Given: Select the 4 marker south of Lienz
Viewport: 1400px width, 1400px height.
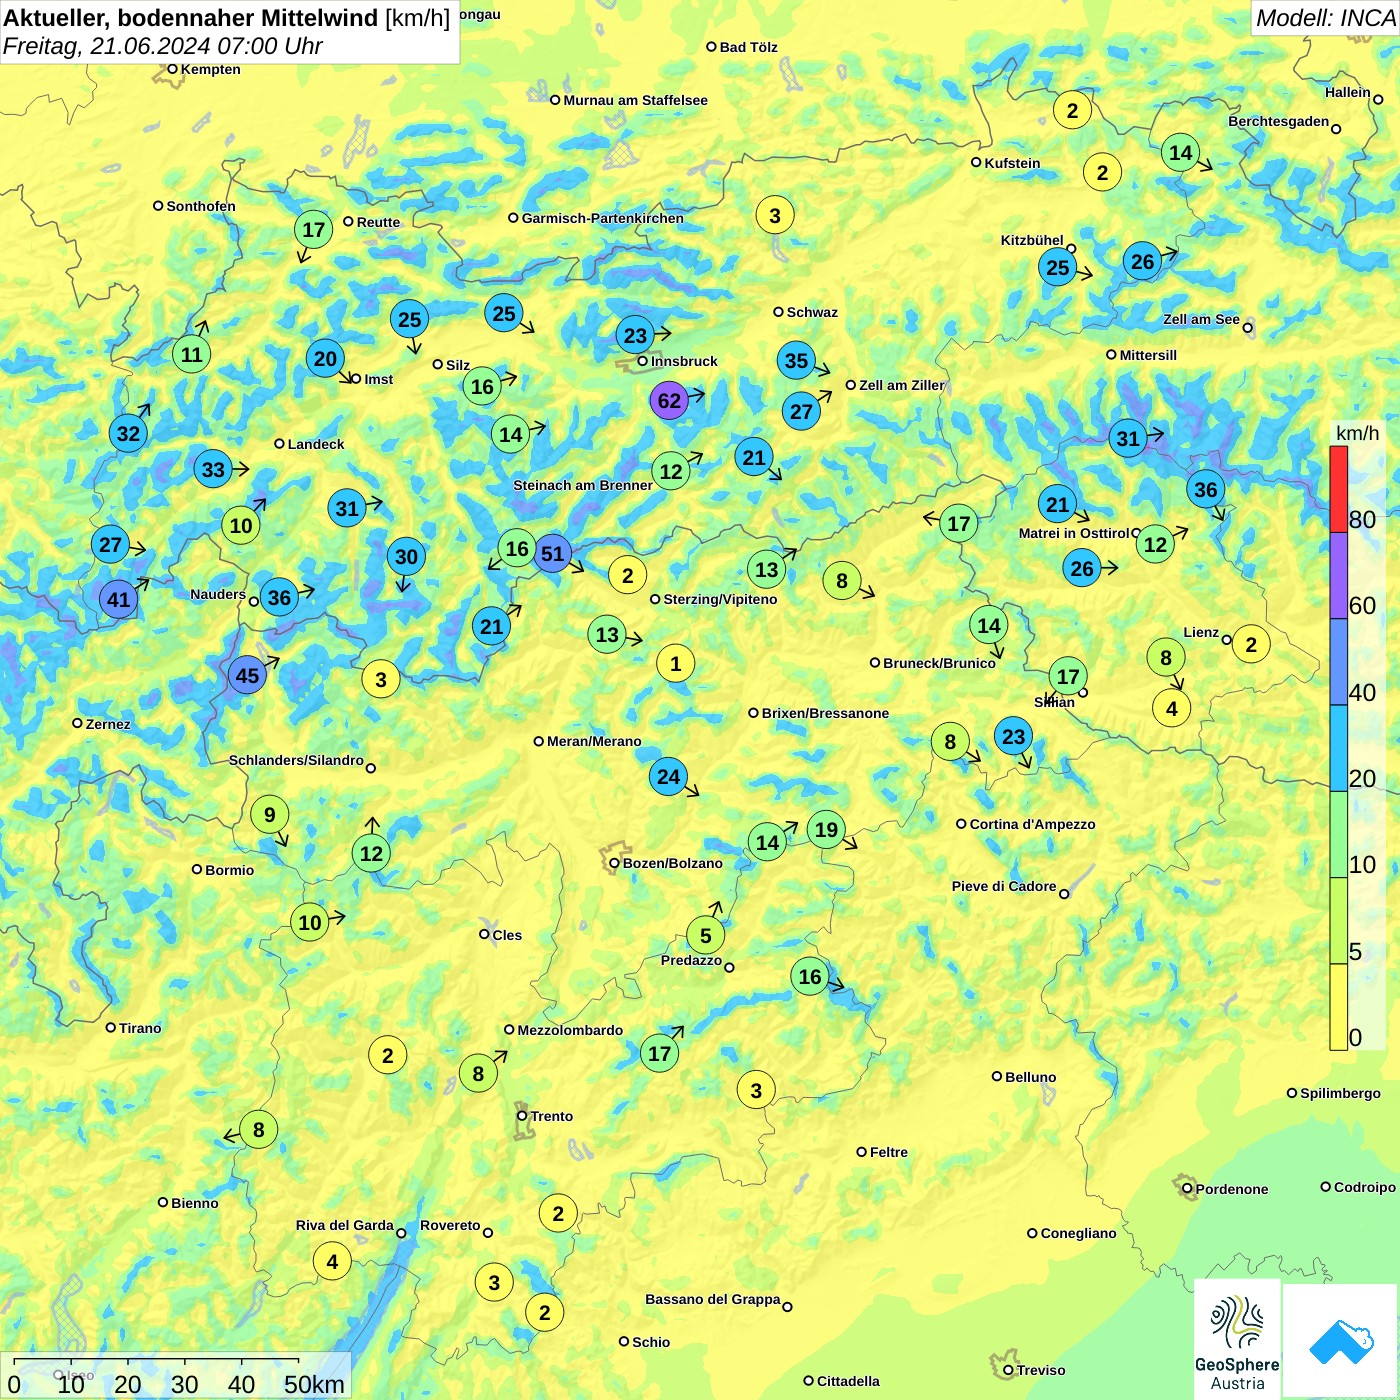Looking at the screenshot, I should [x=1171, y=708].
